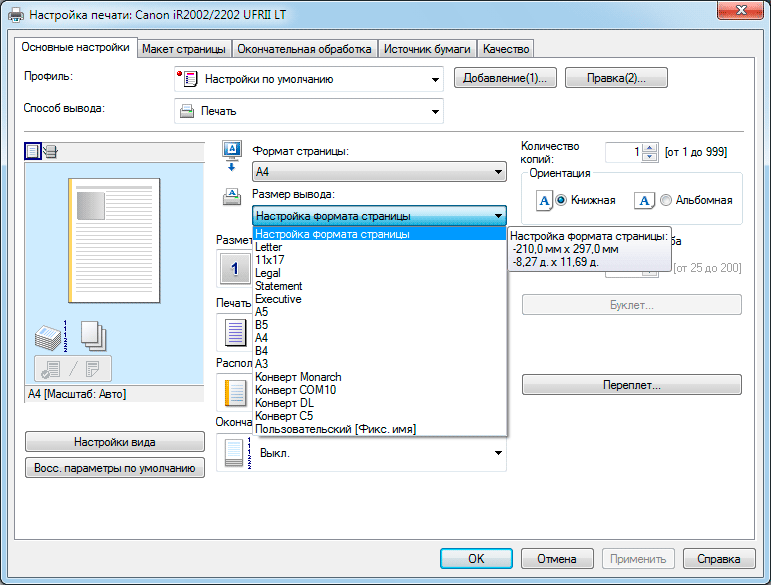
Task: Click the disabled Буклет... button
Action: (631, 305)
